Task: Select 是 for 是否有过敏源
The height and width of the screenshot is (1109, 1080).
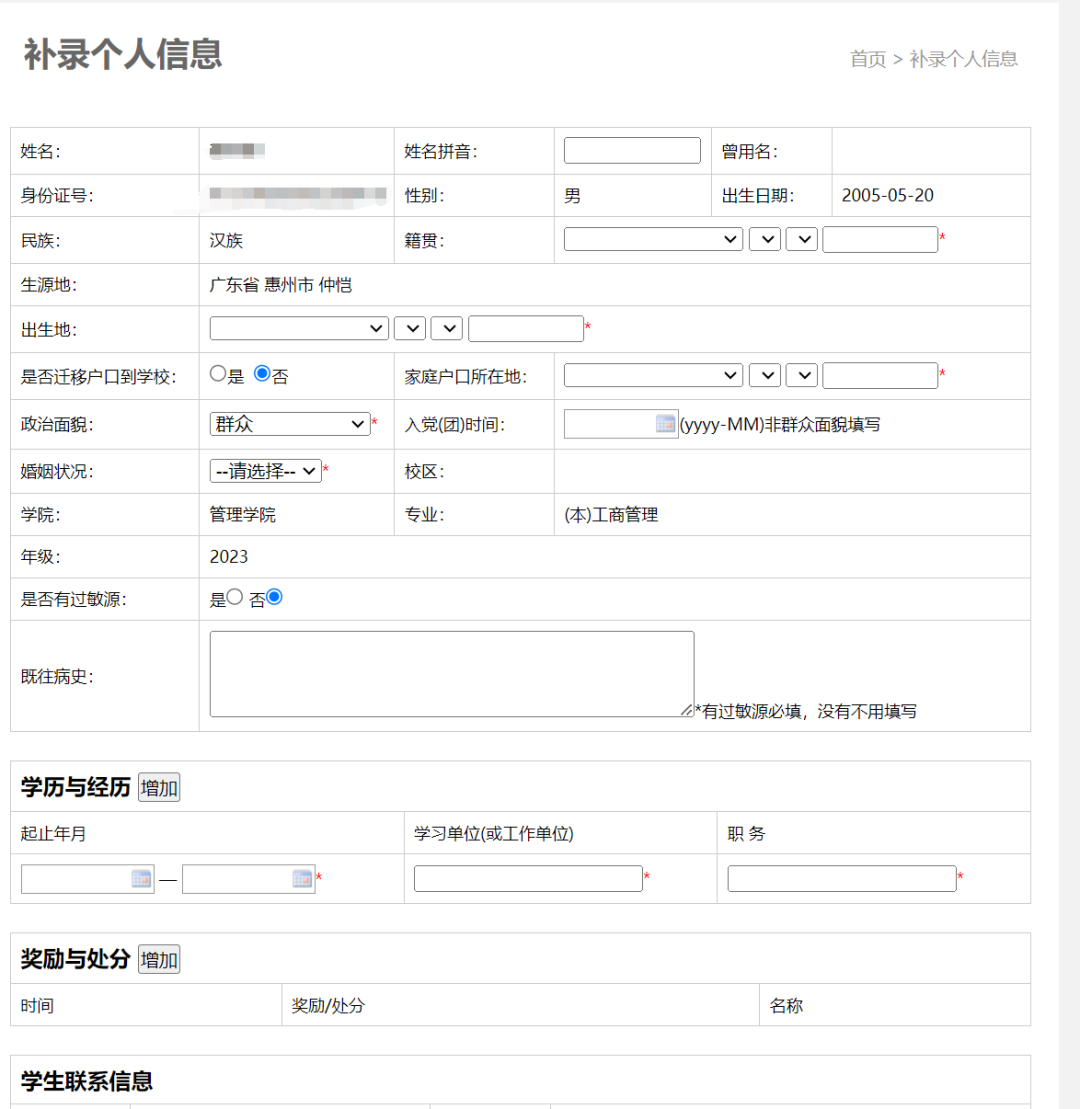Action: tap(233, 596)
